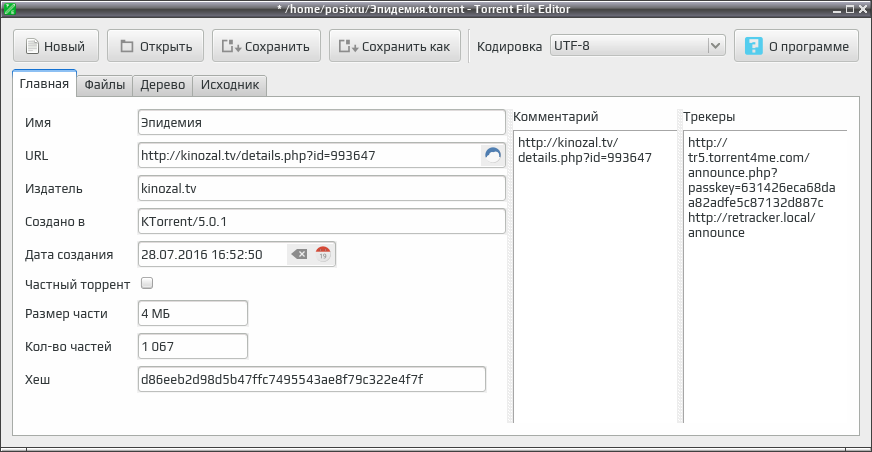This screenshot has height=452, width=872.
Task: Click the Сохранить как button
Action: [394, 46]
